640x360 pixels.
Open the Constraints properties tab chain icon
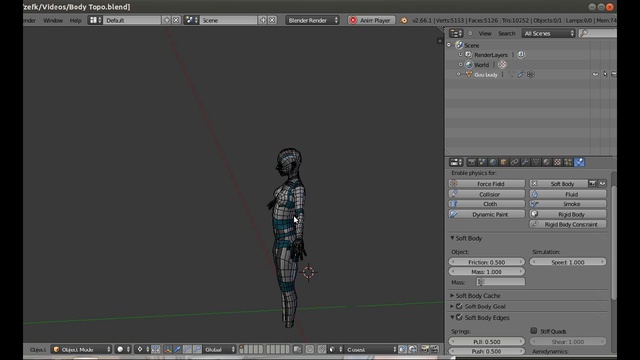click(514, 162)
